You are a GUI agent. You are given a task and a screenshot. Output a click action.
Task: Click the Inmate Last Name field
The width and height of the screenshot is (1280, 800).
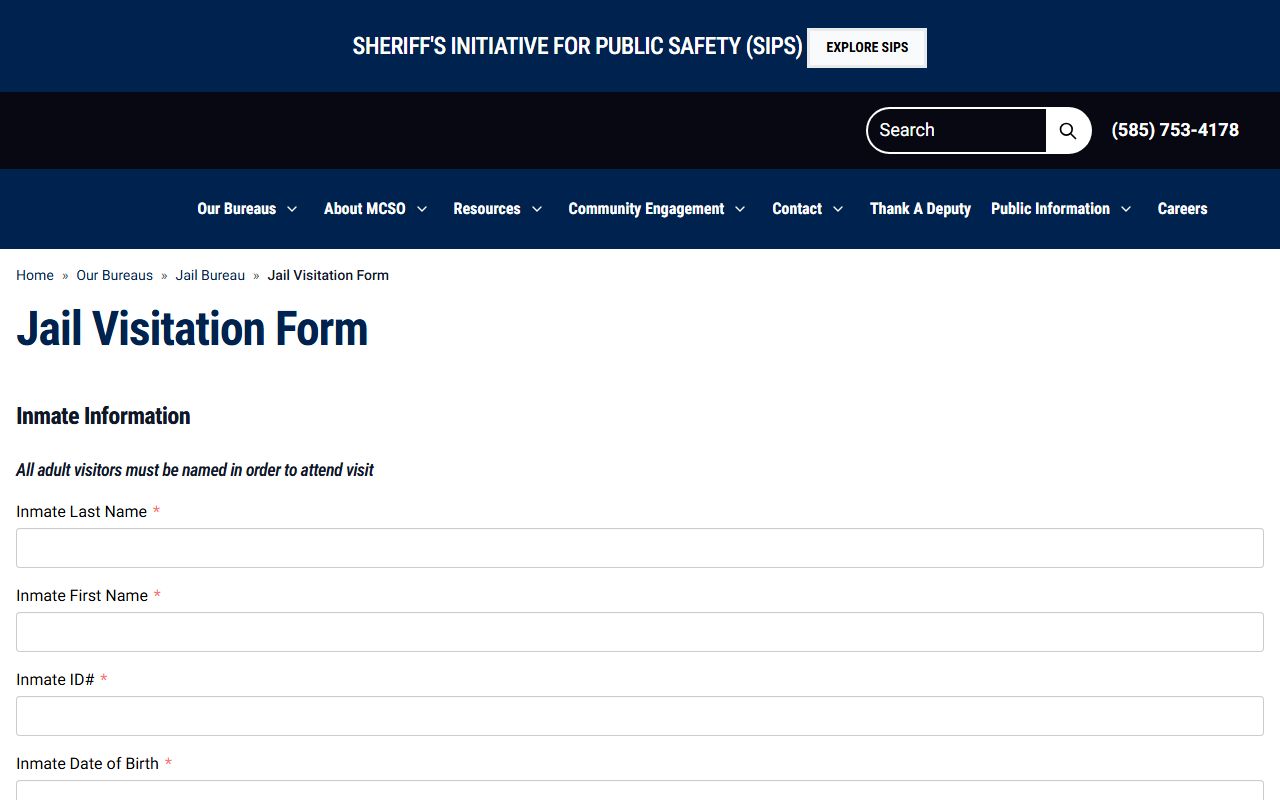[x=640, y=548]
